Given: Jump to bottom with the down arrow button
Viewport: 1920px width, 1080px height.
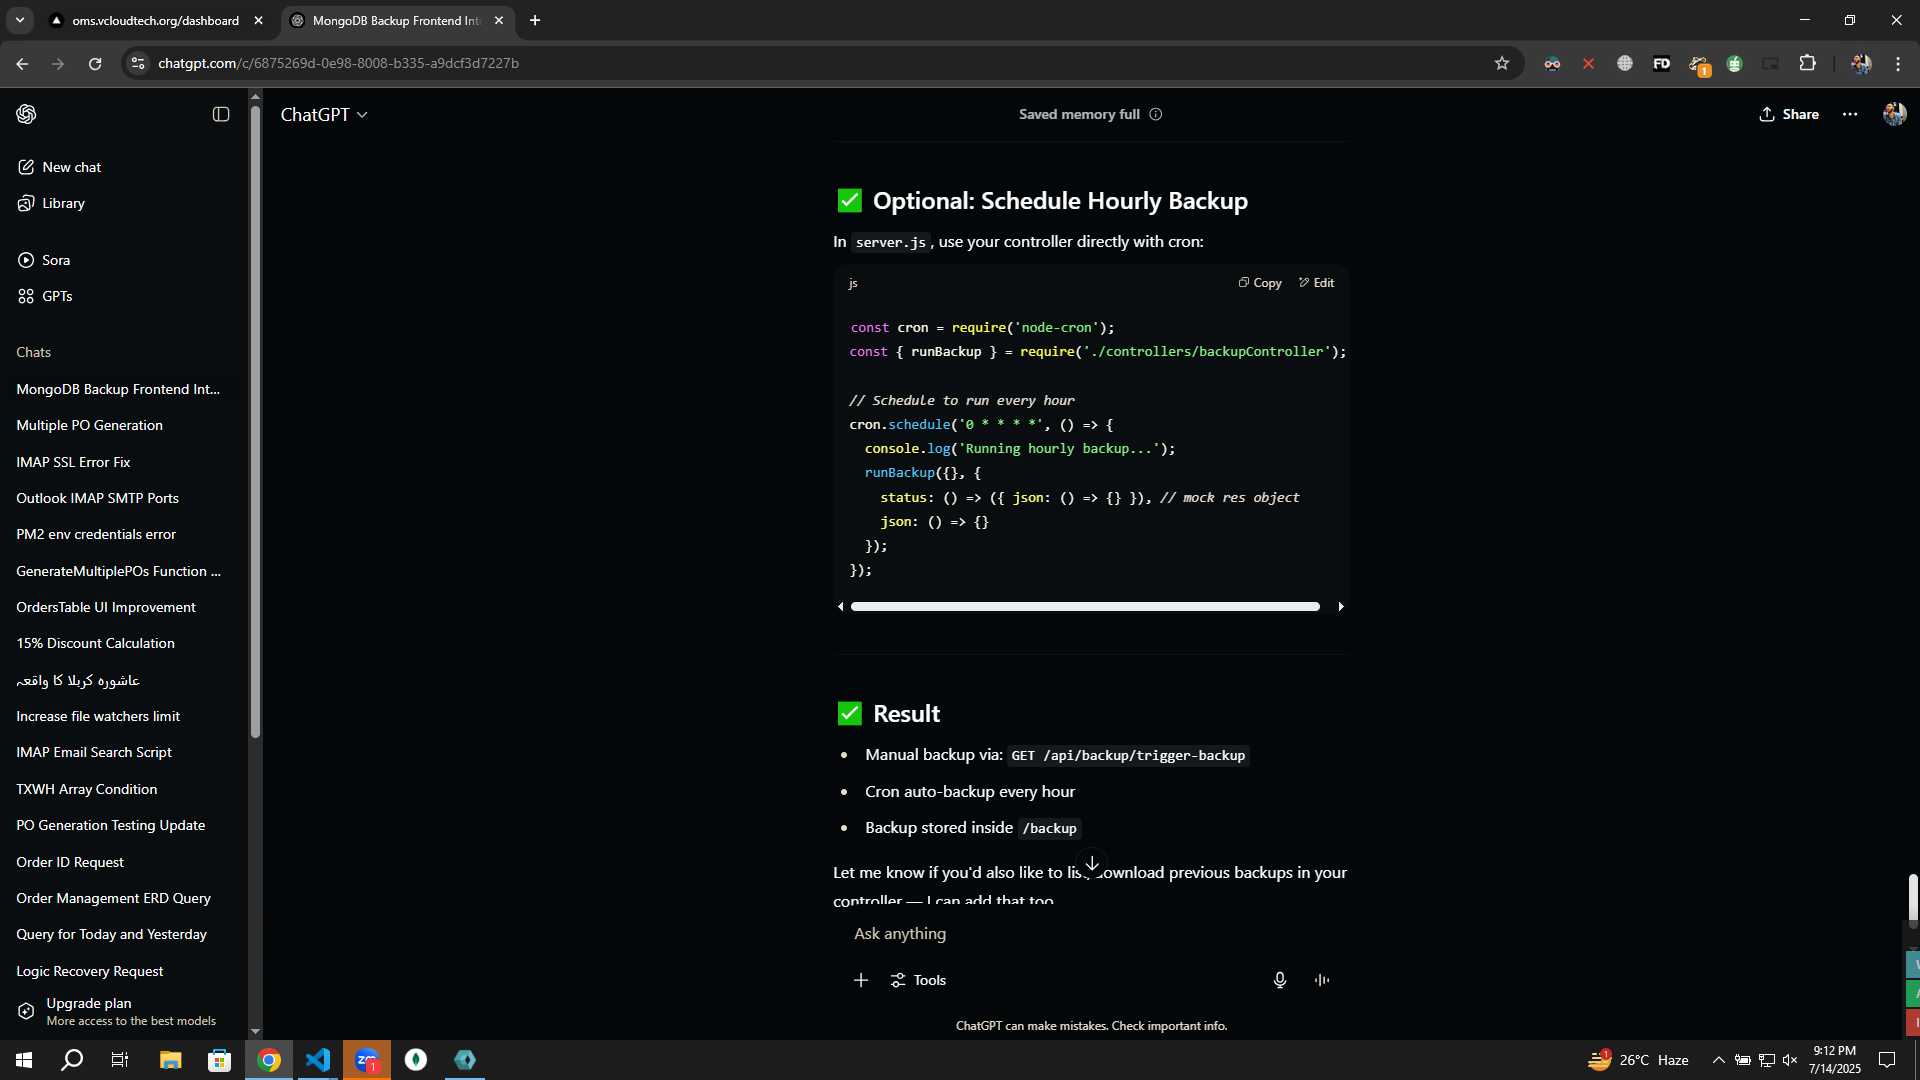Looking at the screenshot, I should 1092,863.
